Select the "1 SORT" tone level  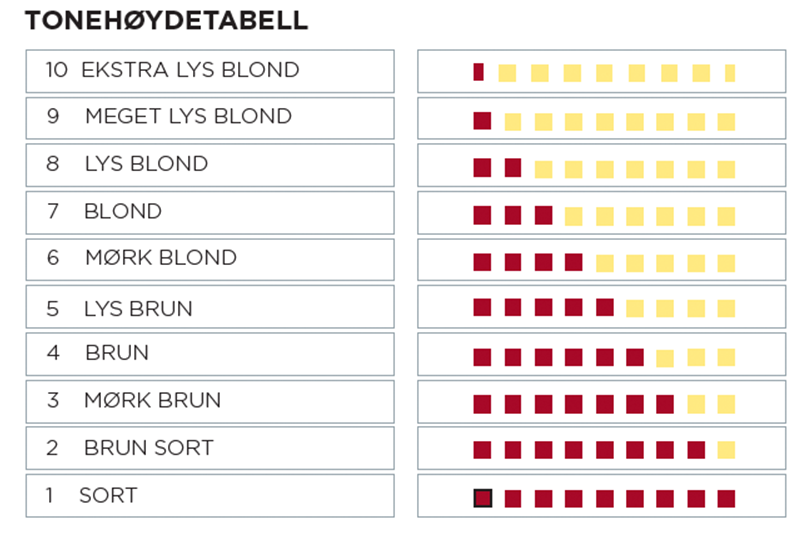point(210,496)
